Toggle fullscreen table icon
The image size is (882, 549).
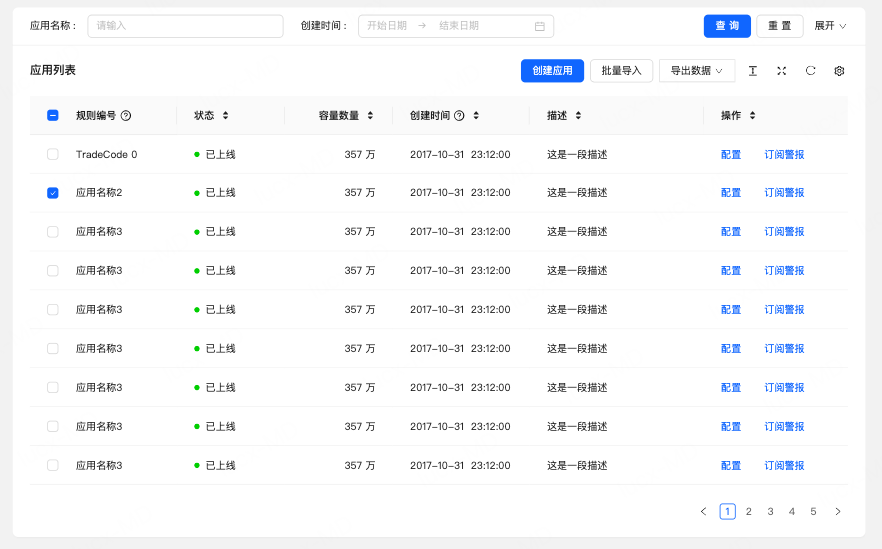click(x=781, y=71)
